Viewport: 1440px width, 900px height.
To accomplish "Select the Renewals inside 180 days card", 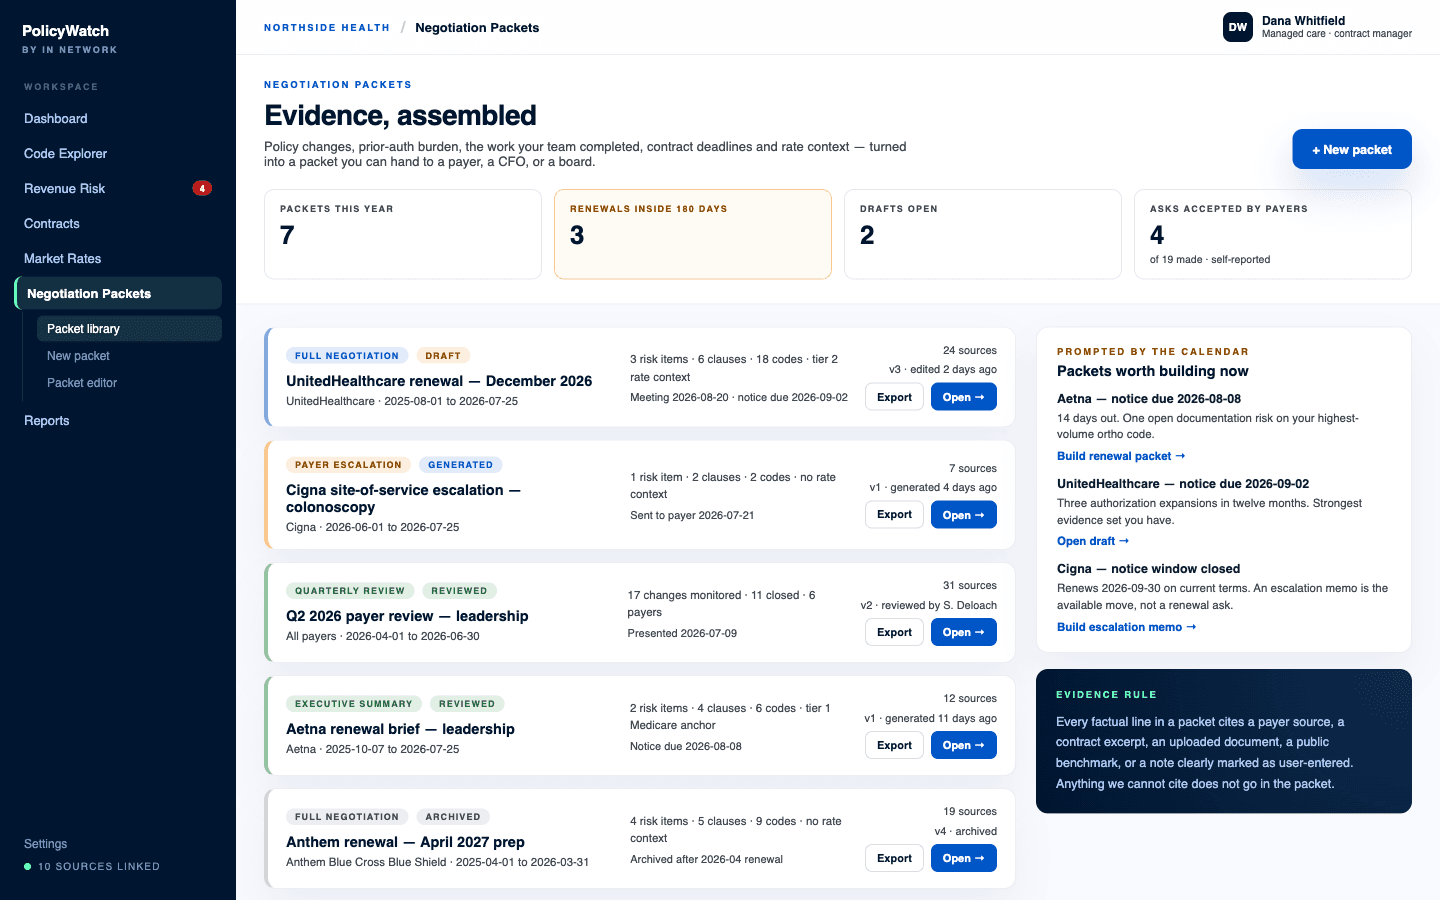I will [693, 234].
